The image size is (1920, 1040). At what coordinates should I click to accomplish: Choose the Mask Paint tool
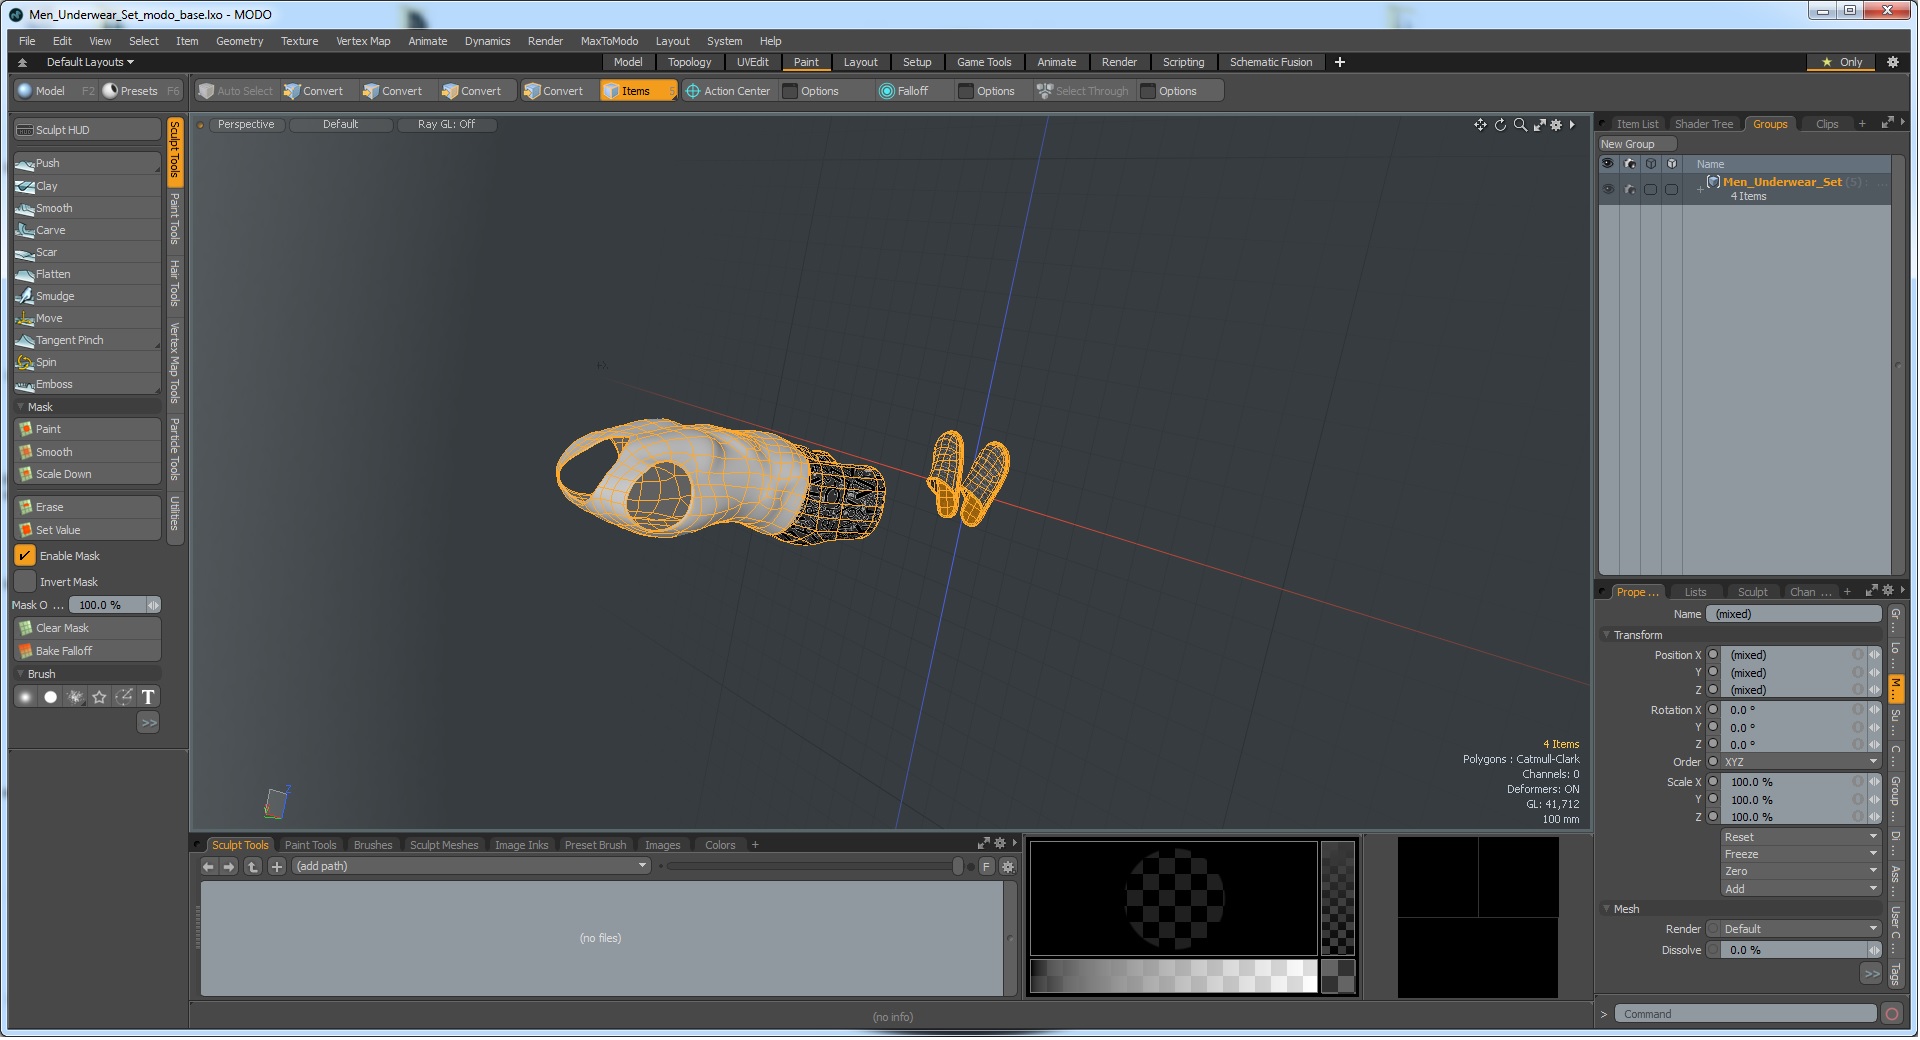click(87, 429)
